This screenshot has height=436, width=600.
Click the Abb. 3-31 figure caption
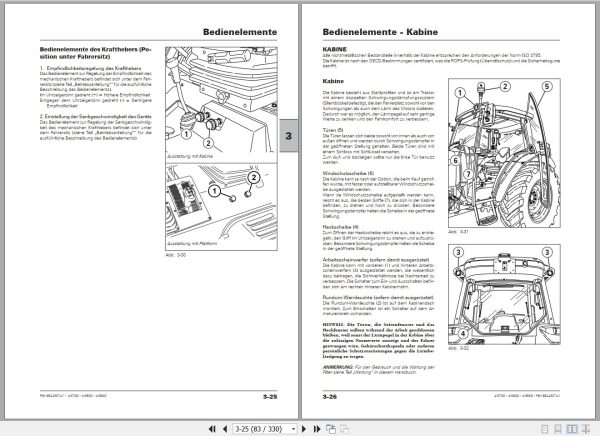[458, 232]
